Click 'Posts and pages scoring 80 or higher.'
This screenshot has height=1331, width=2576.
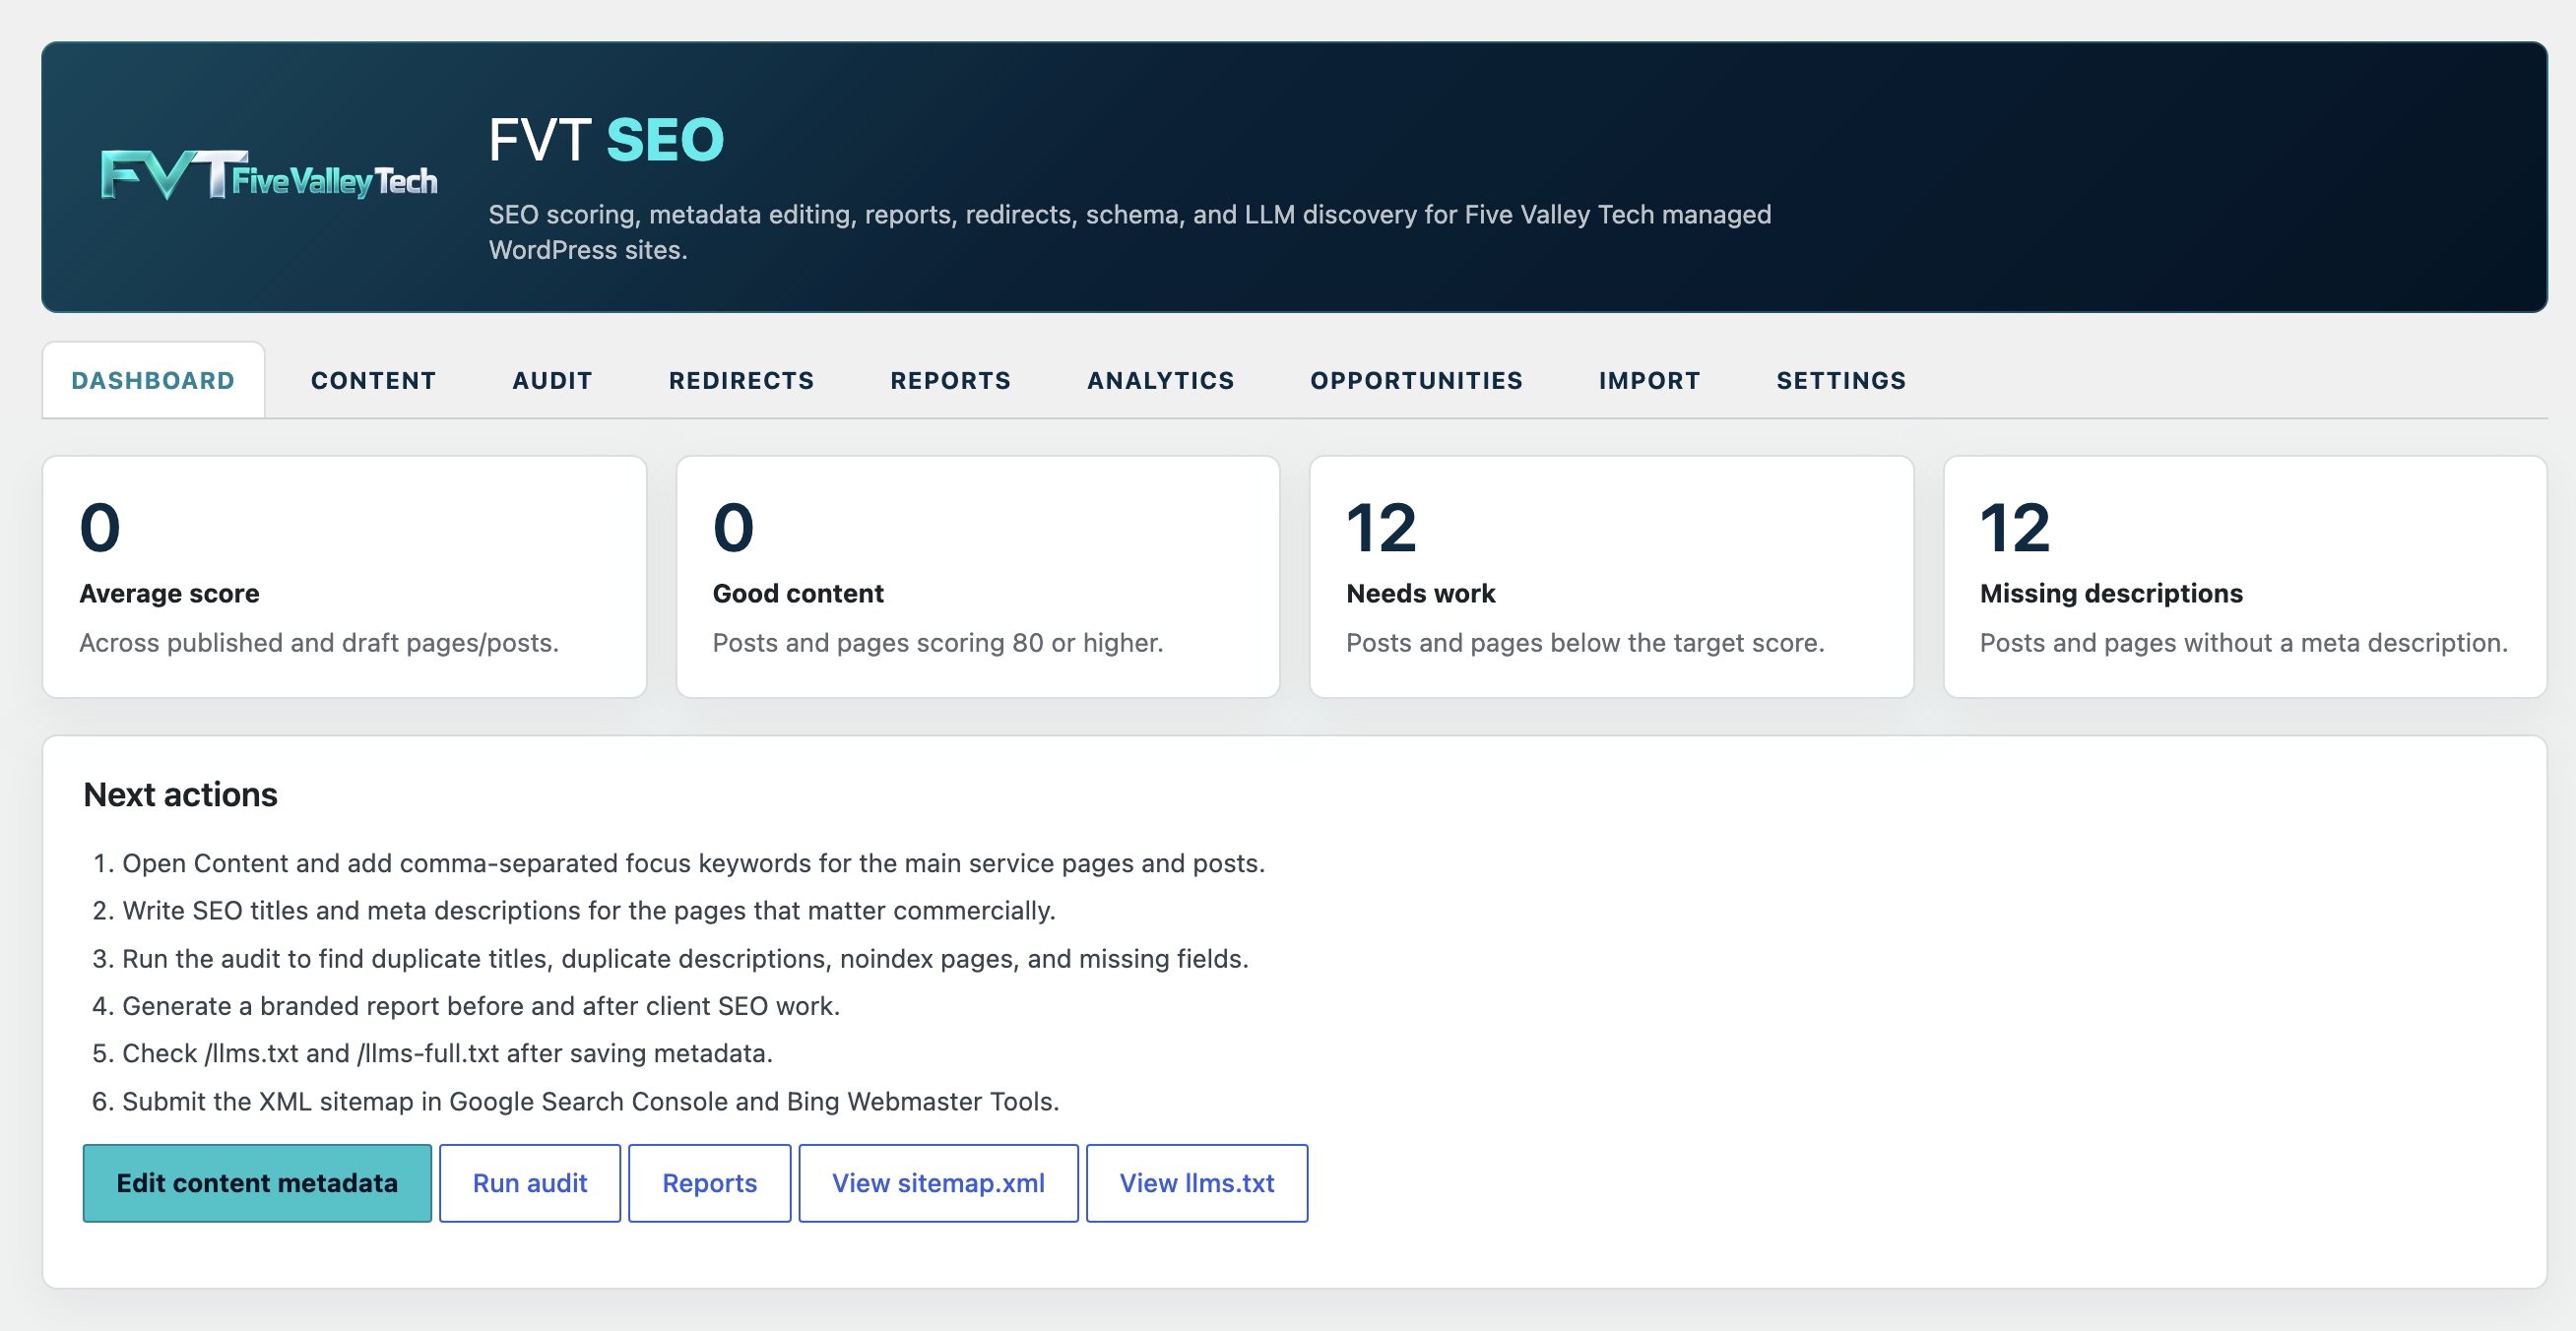pyautogui.click(x=937, y=643)
